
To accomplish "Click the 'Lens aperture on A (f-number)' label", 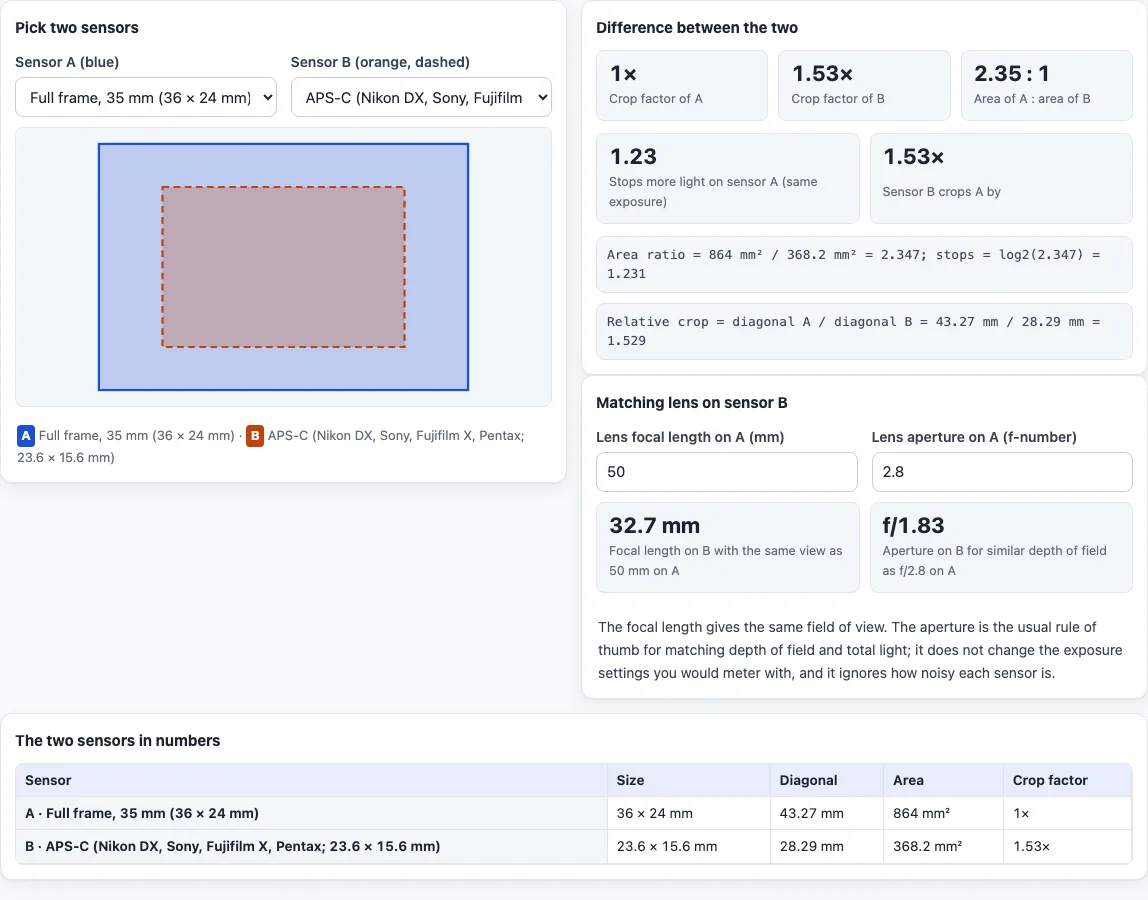I will point(974,437).
